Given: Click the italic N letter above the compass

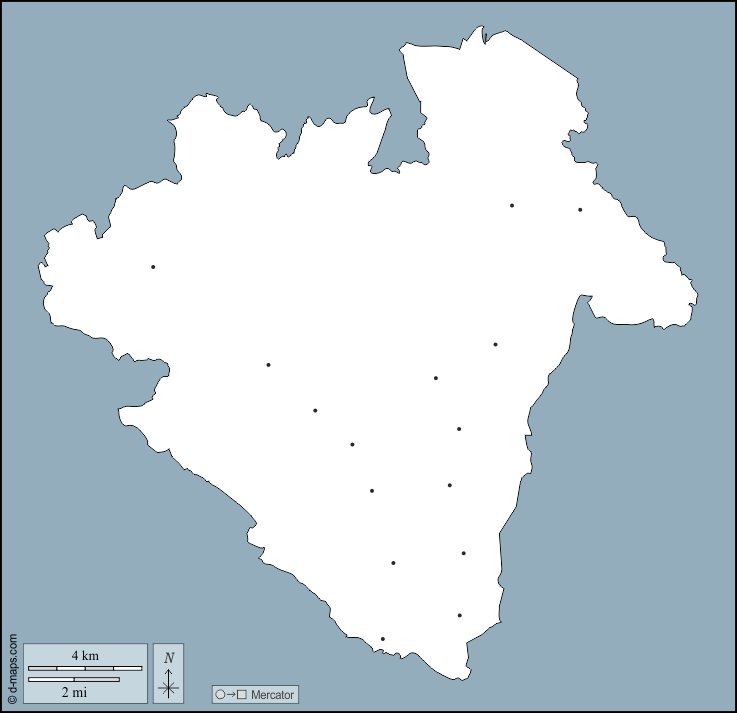Looking at the screenshot, I should point(169,657).
